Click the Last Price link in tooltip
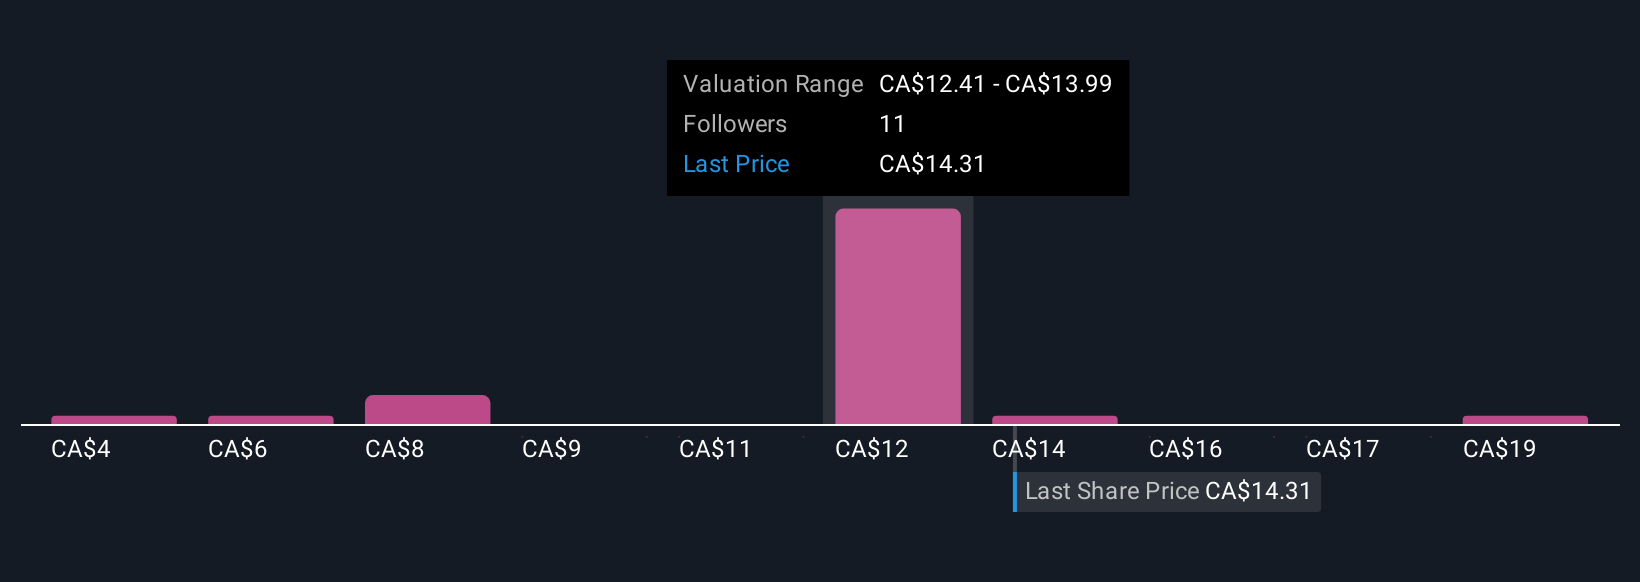 point(736,164)
